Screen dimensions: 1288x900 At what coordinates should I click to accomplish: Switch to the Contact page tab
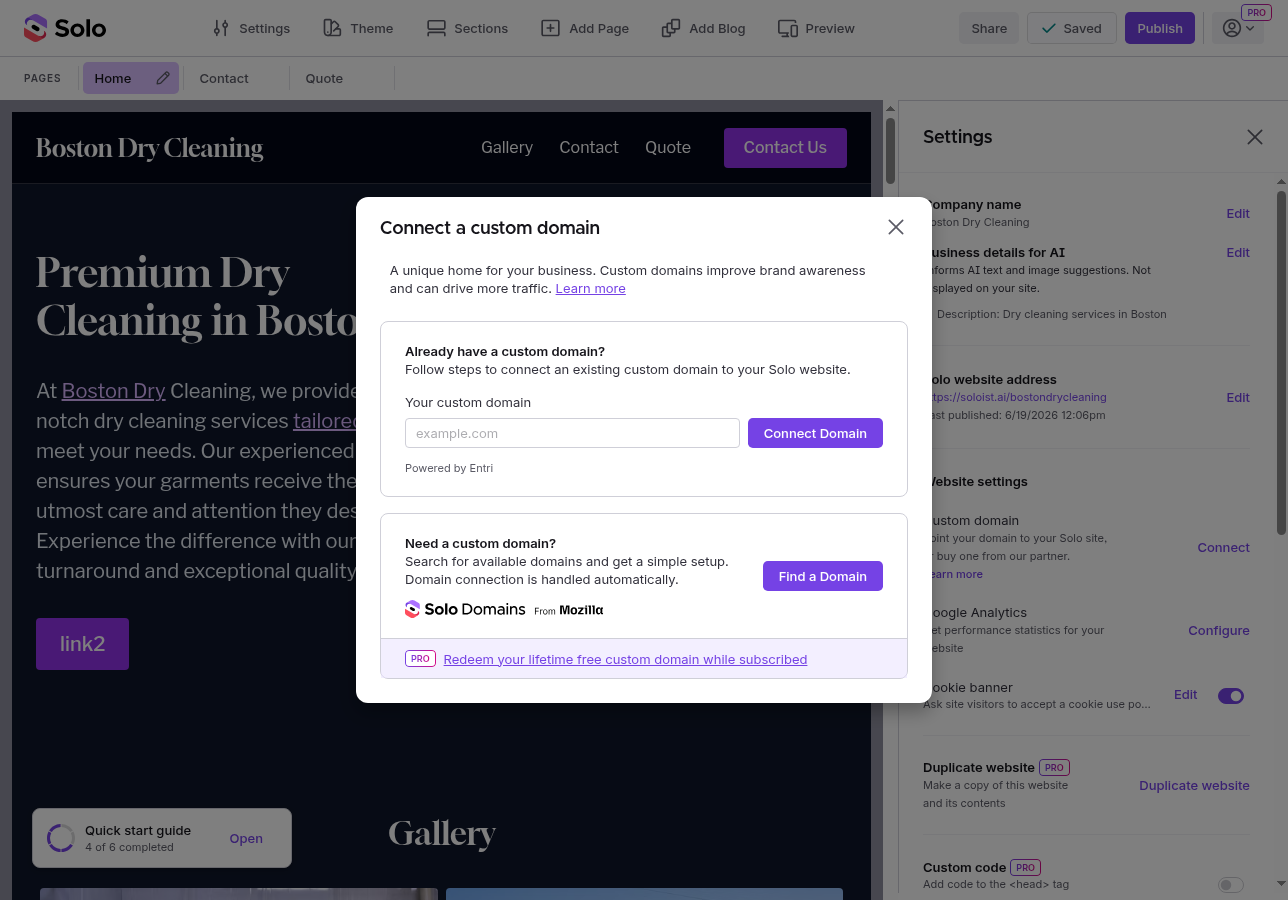click(x=224, y=78)
